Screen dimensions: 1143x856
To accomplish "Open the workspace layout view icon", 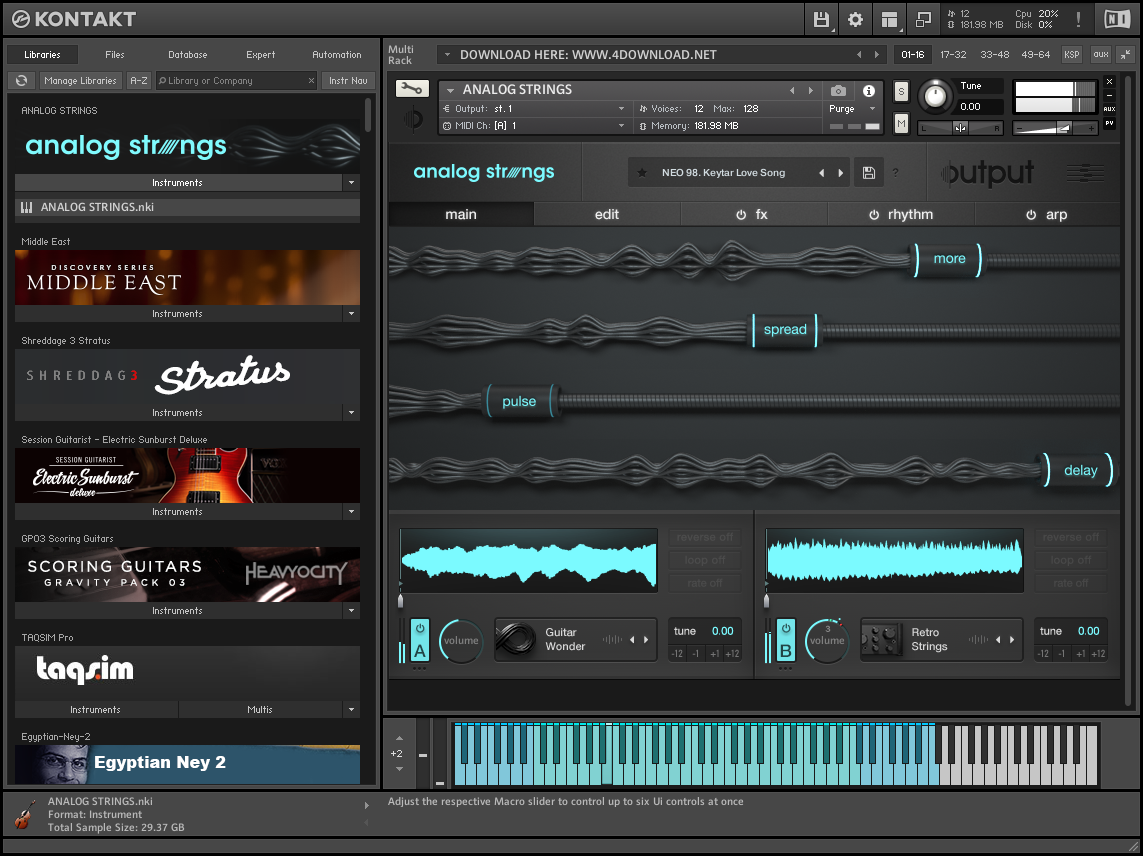I will 889,20.
